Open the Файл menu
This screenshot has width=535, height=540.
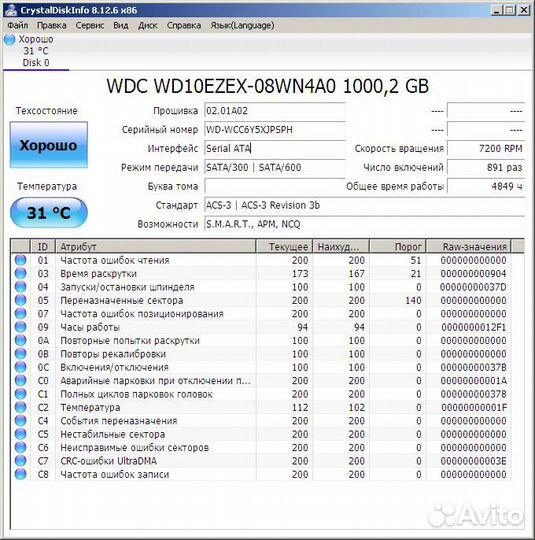(x=18, y=25)
